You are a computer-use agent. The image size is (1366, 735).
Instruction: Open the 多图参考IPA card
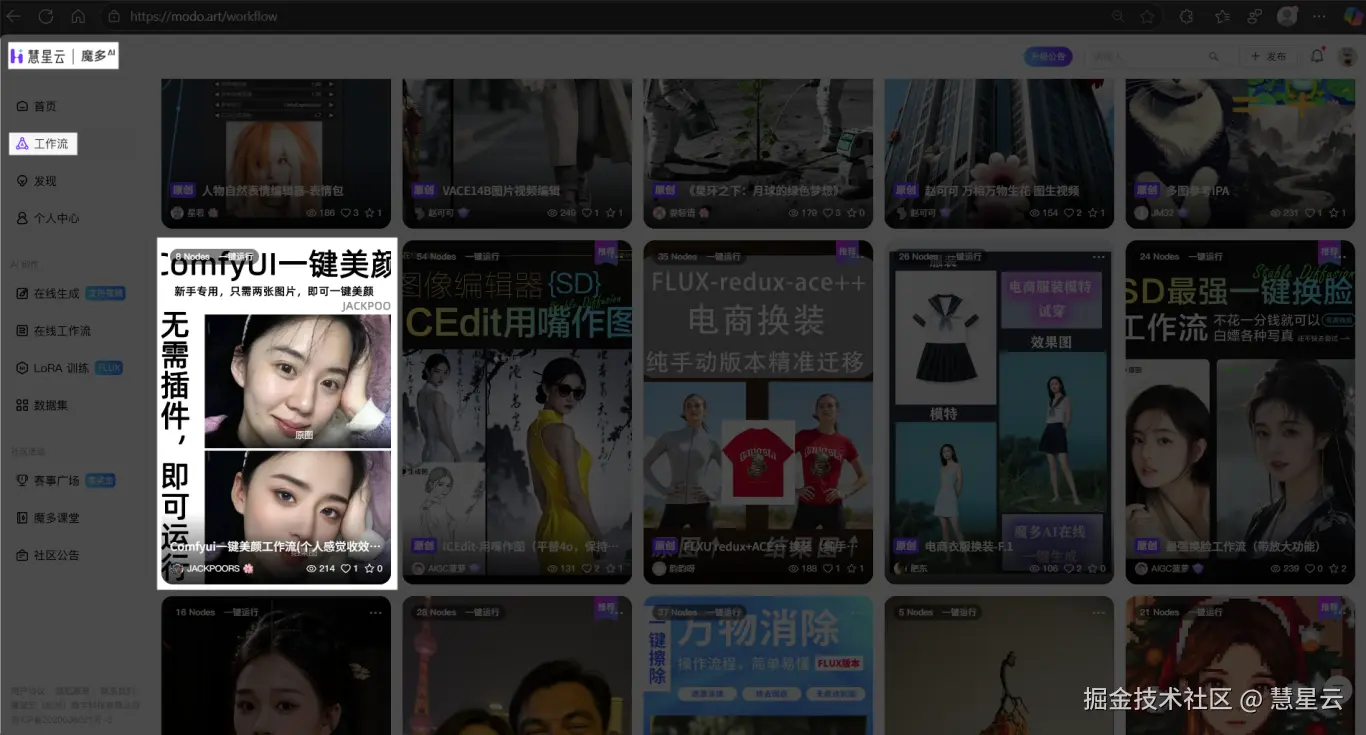(1240, 155)
